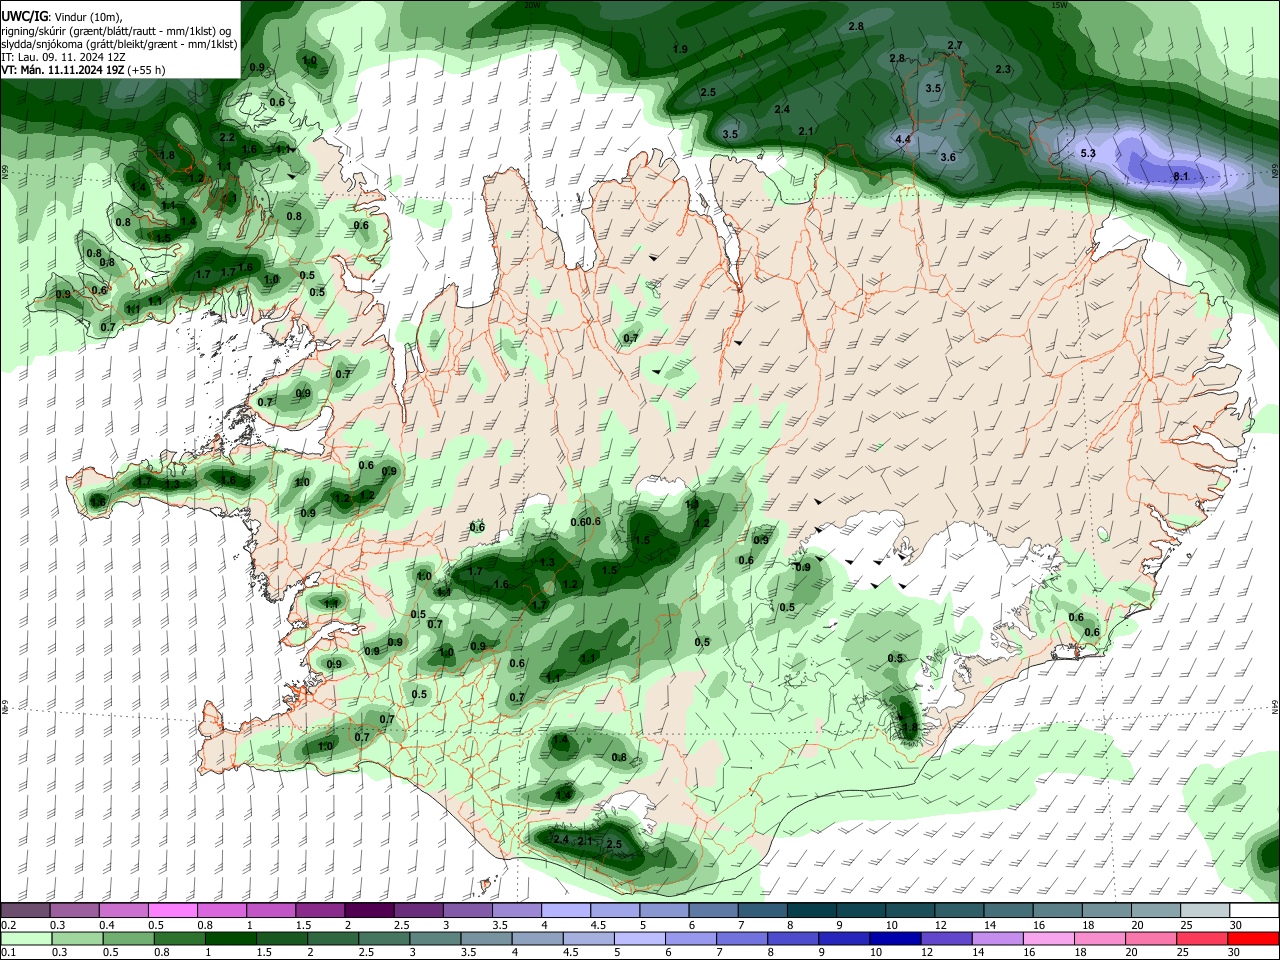Click the pale green 0.1 swatch in rain legend
The width and height of the screenshot is (1280, 960).
pos(25,938)
